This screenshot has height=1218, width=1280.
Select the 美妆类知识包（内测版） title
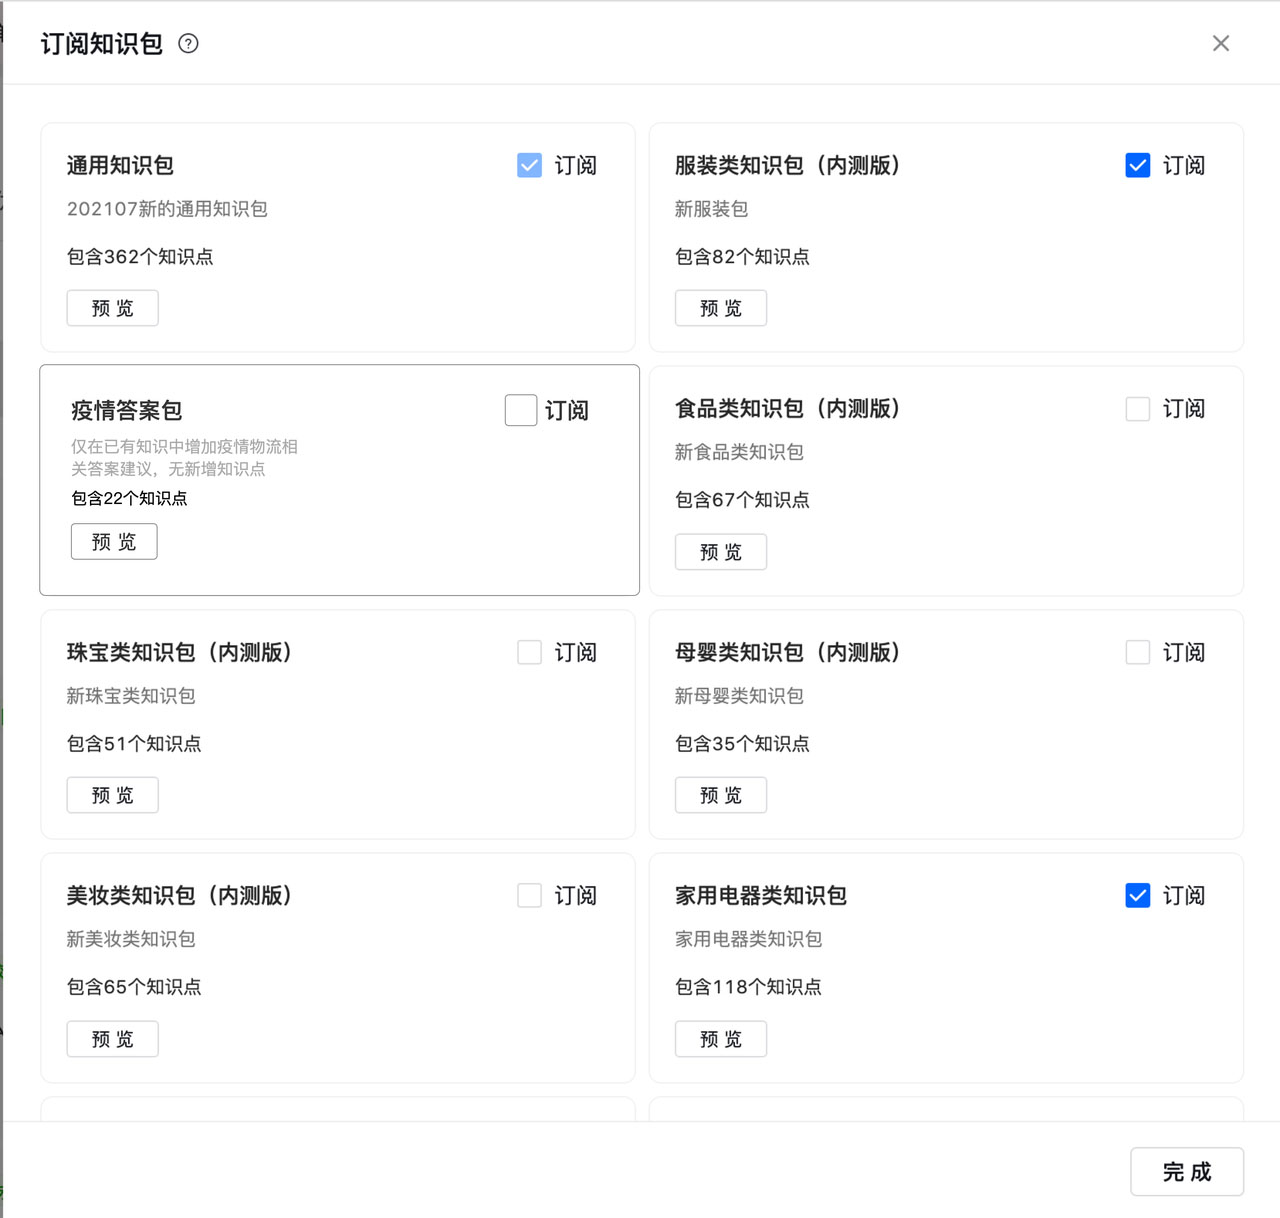click(x=180, y=895)
